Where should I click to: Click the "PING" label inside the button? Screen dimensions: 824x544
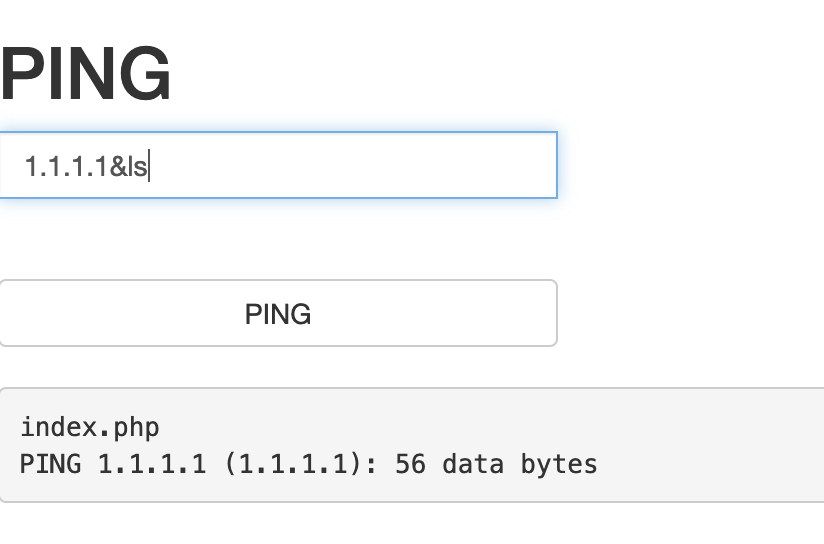tap(277, 314)
